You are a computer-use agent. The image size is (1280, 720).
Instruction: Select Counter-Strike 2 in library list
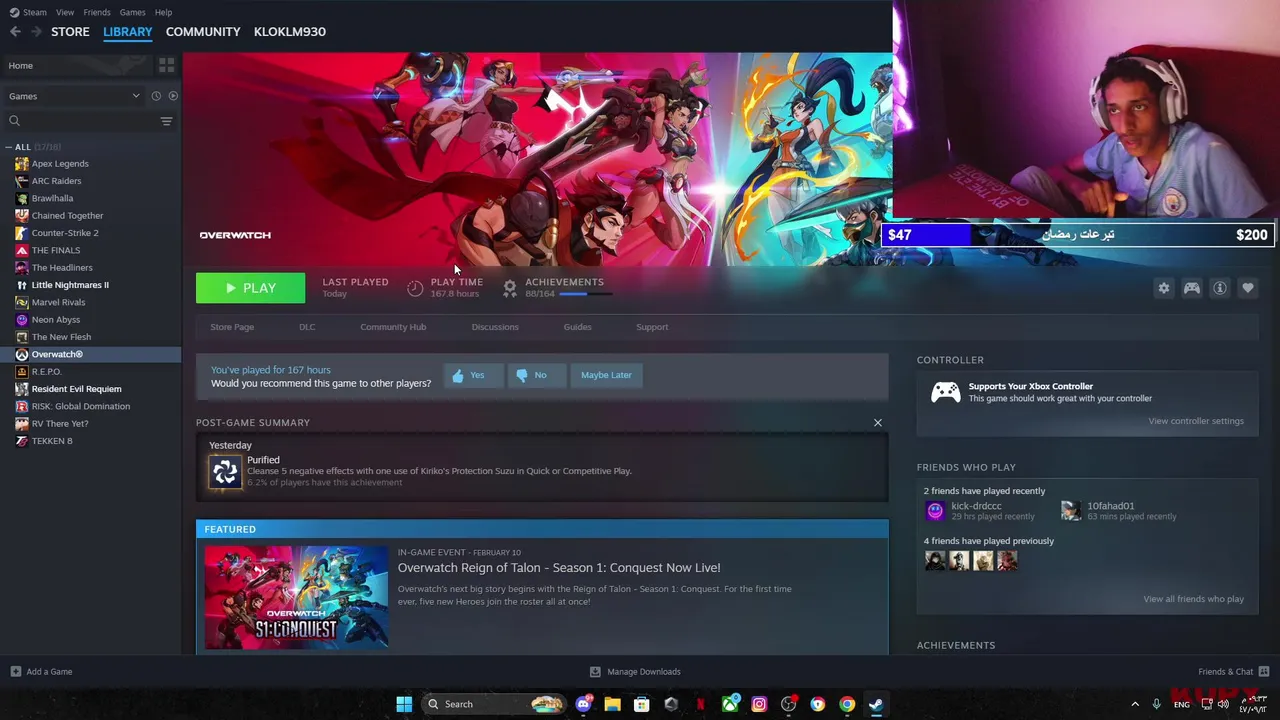pos(65,233)
